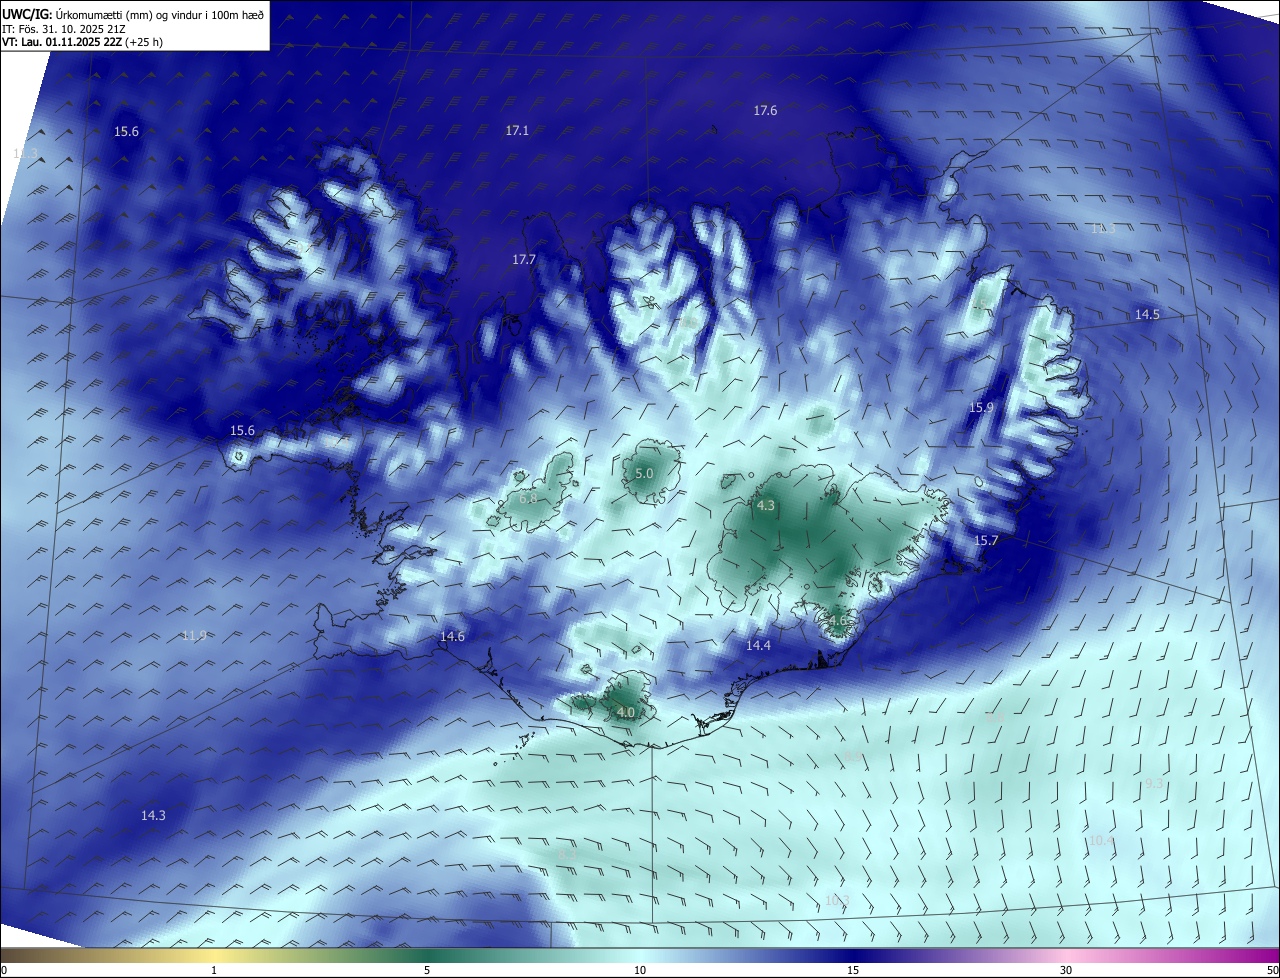Screen dimensions: 1280x978
Task: Click the 17.7 value label
Action: coord(524,259)
